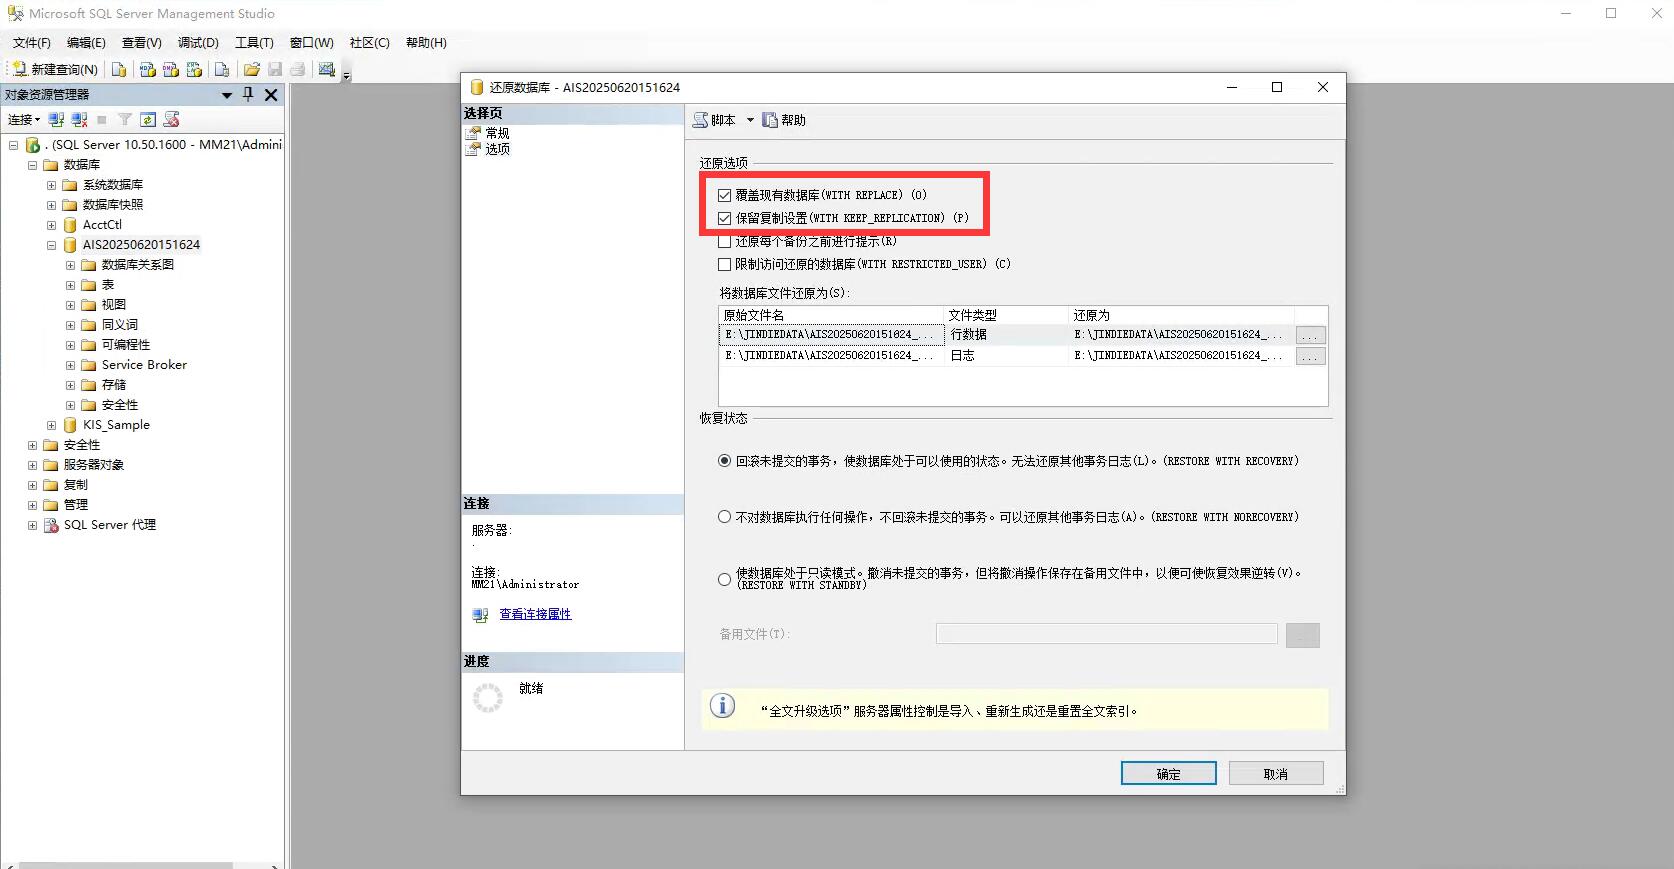Check 限制访问还原的数据库 RESTRICTED_USER checkbox

[724, 264]
